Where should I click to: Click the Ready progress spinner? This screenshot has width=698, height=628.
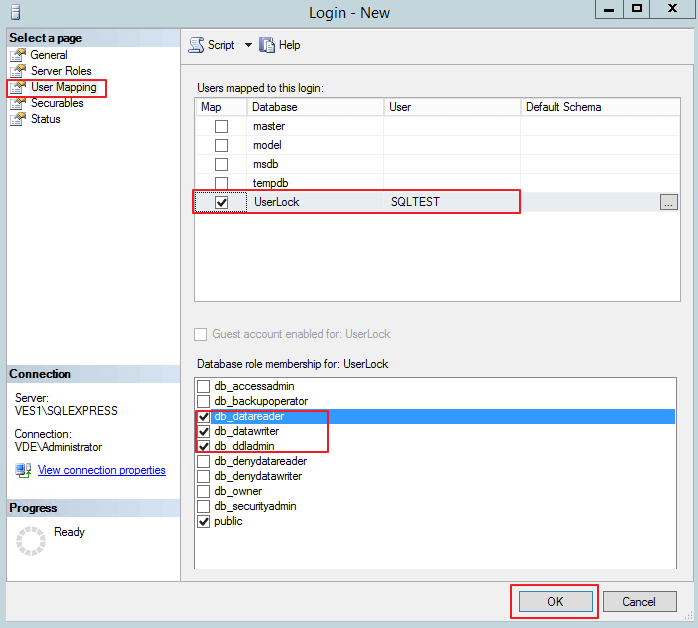click(x=31, y=541)
